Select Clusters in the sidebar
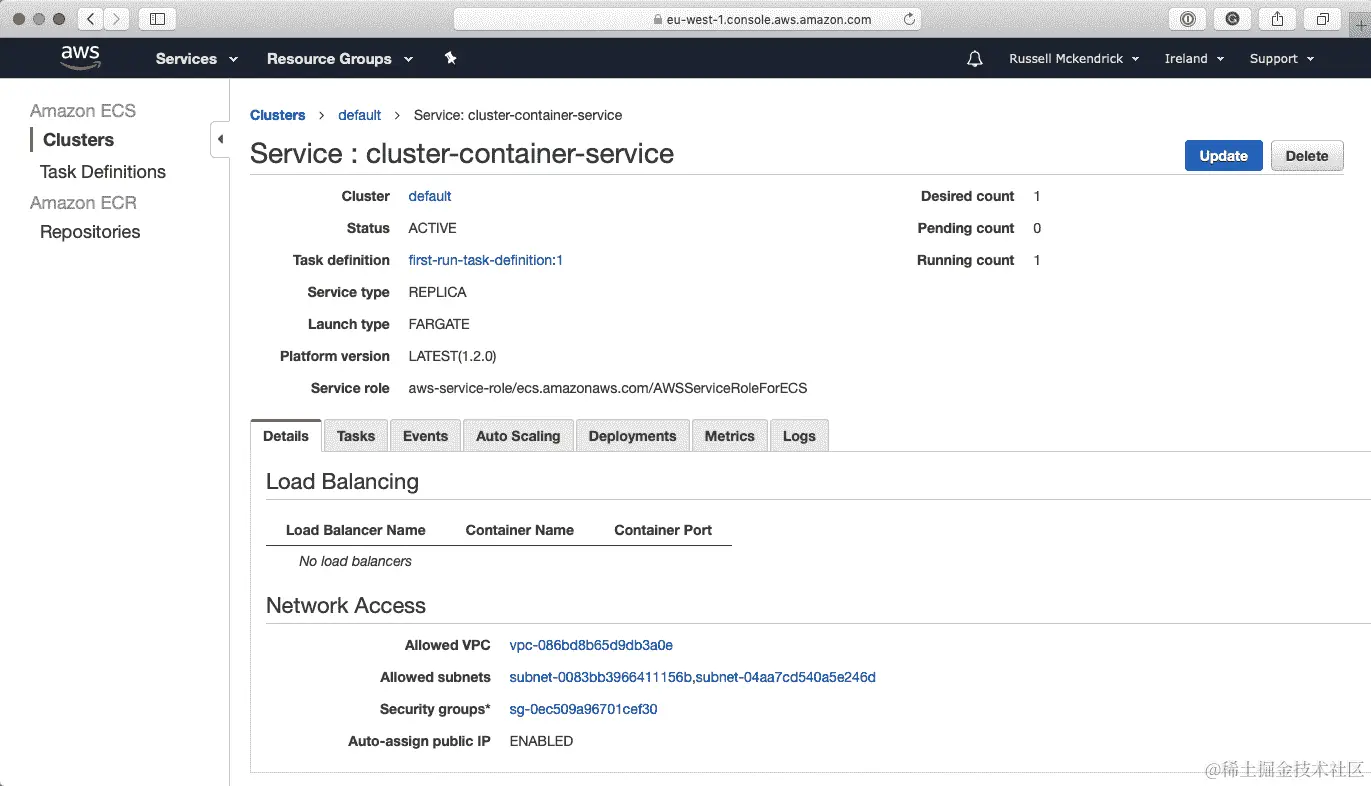 pos(79,140)
